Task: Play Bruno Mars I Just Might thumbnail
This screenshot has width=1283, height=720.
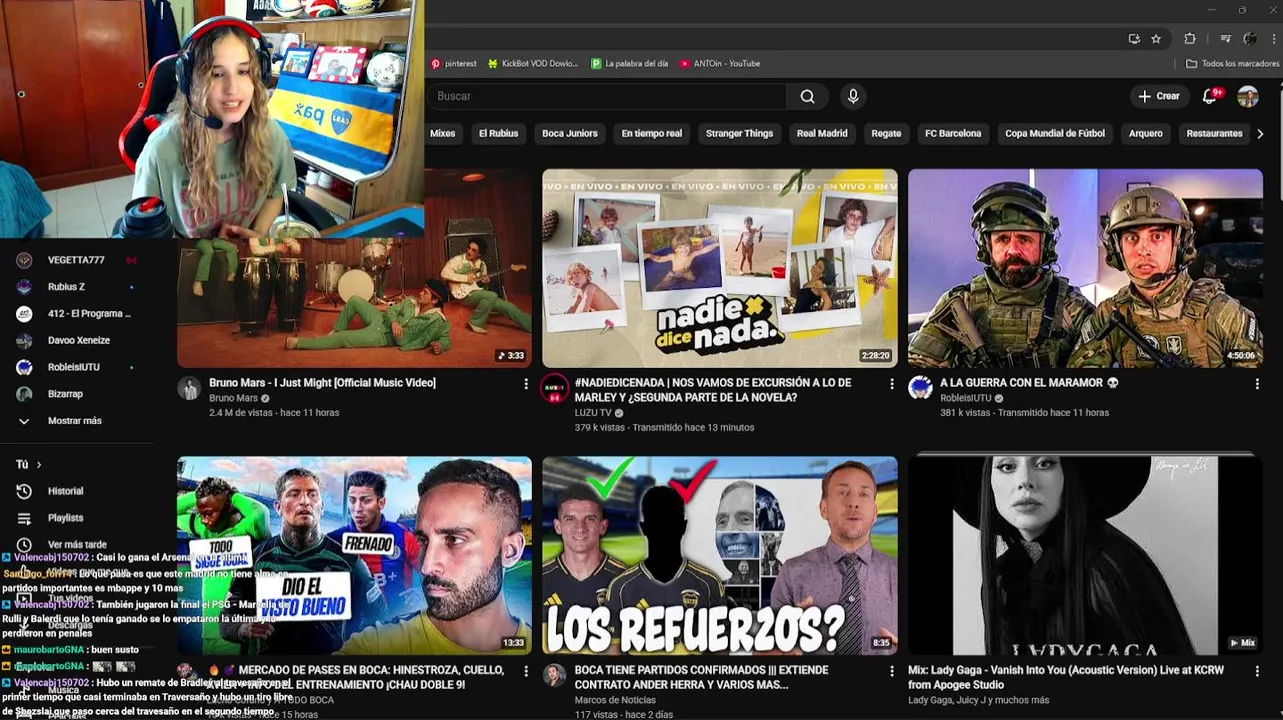Action: pyautogui.click(x=354, y=268)
